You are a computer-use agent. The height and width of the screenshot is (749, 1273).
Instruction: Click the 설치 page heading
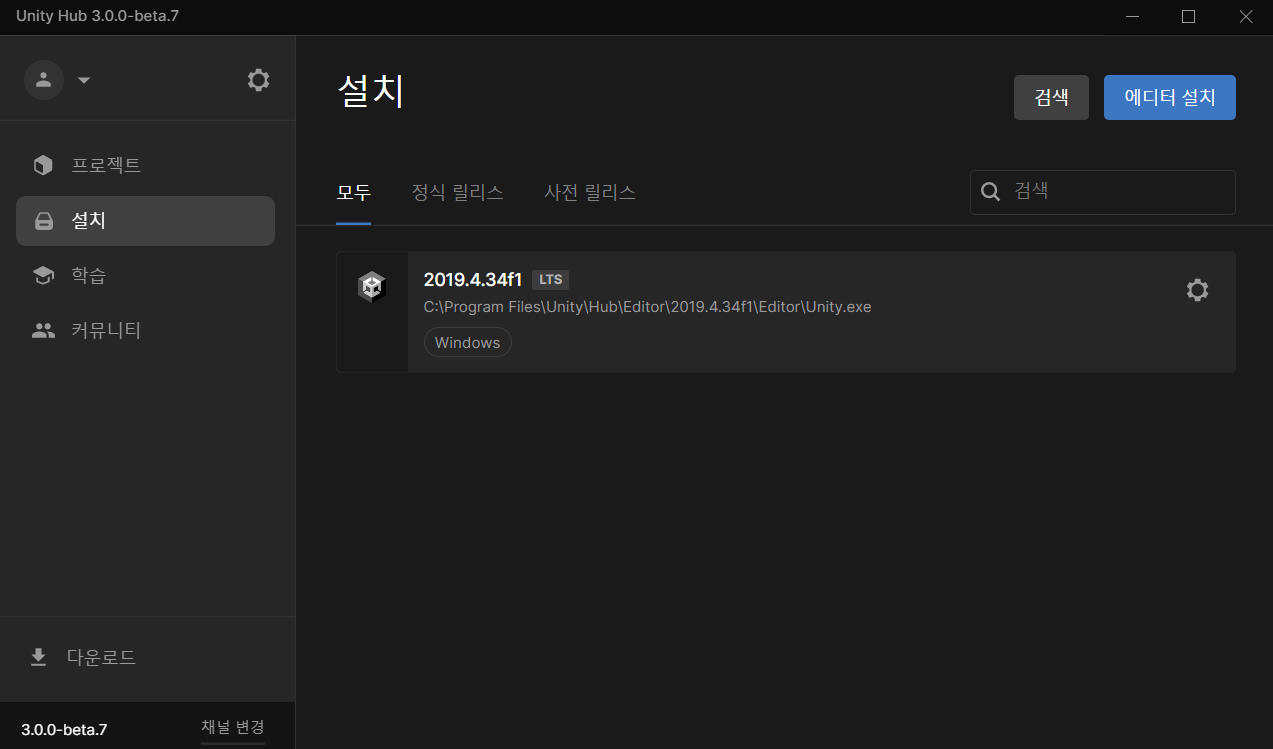tap(371, 92)
